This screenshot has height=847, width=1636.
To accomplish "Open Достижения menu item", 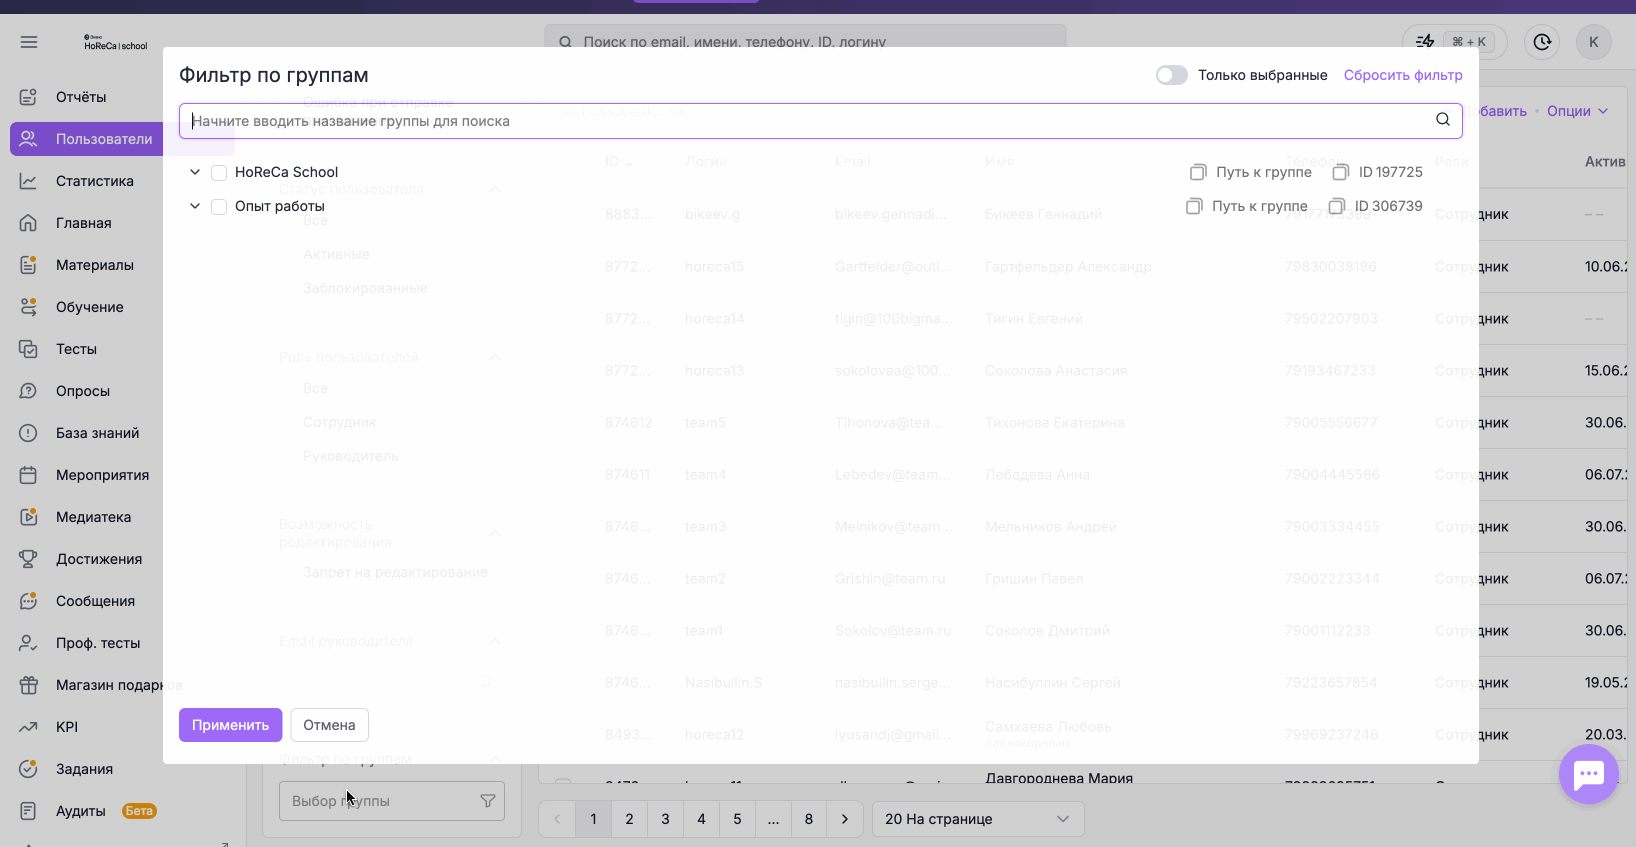I will pos(99,559).
